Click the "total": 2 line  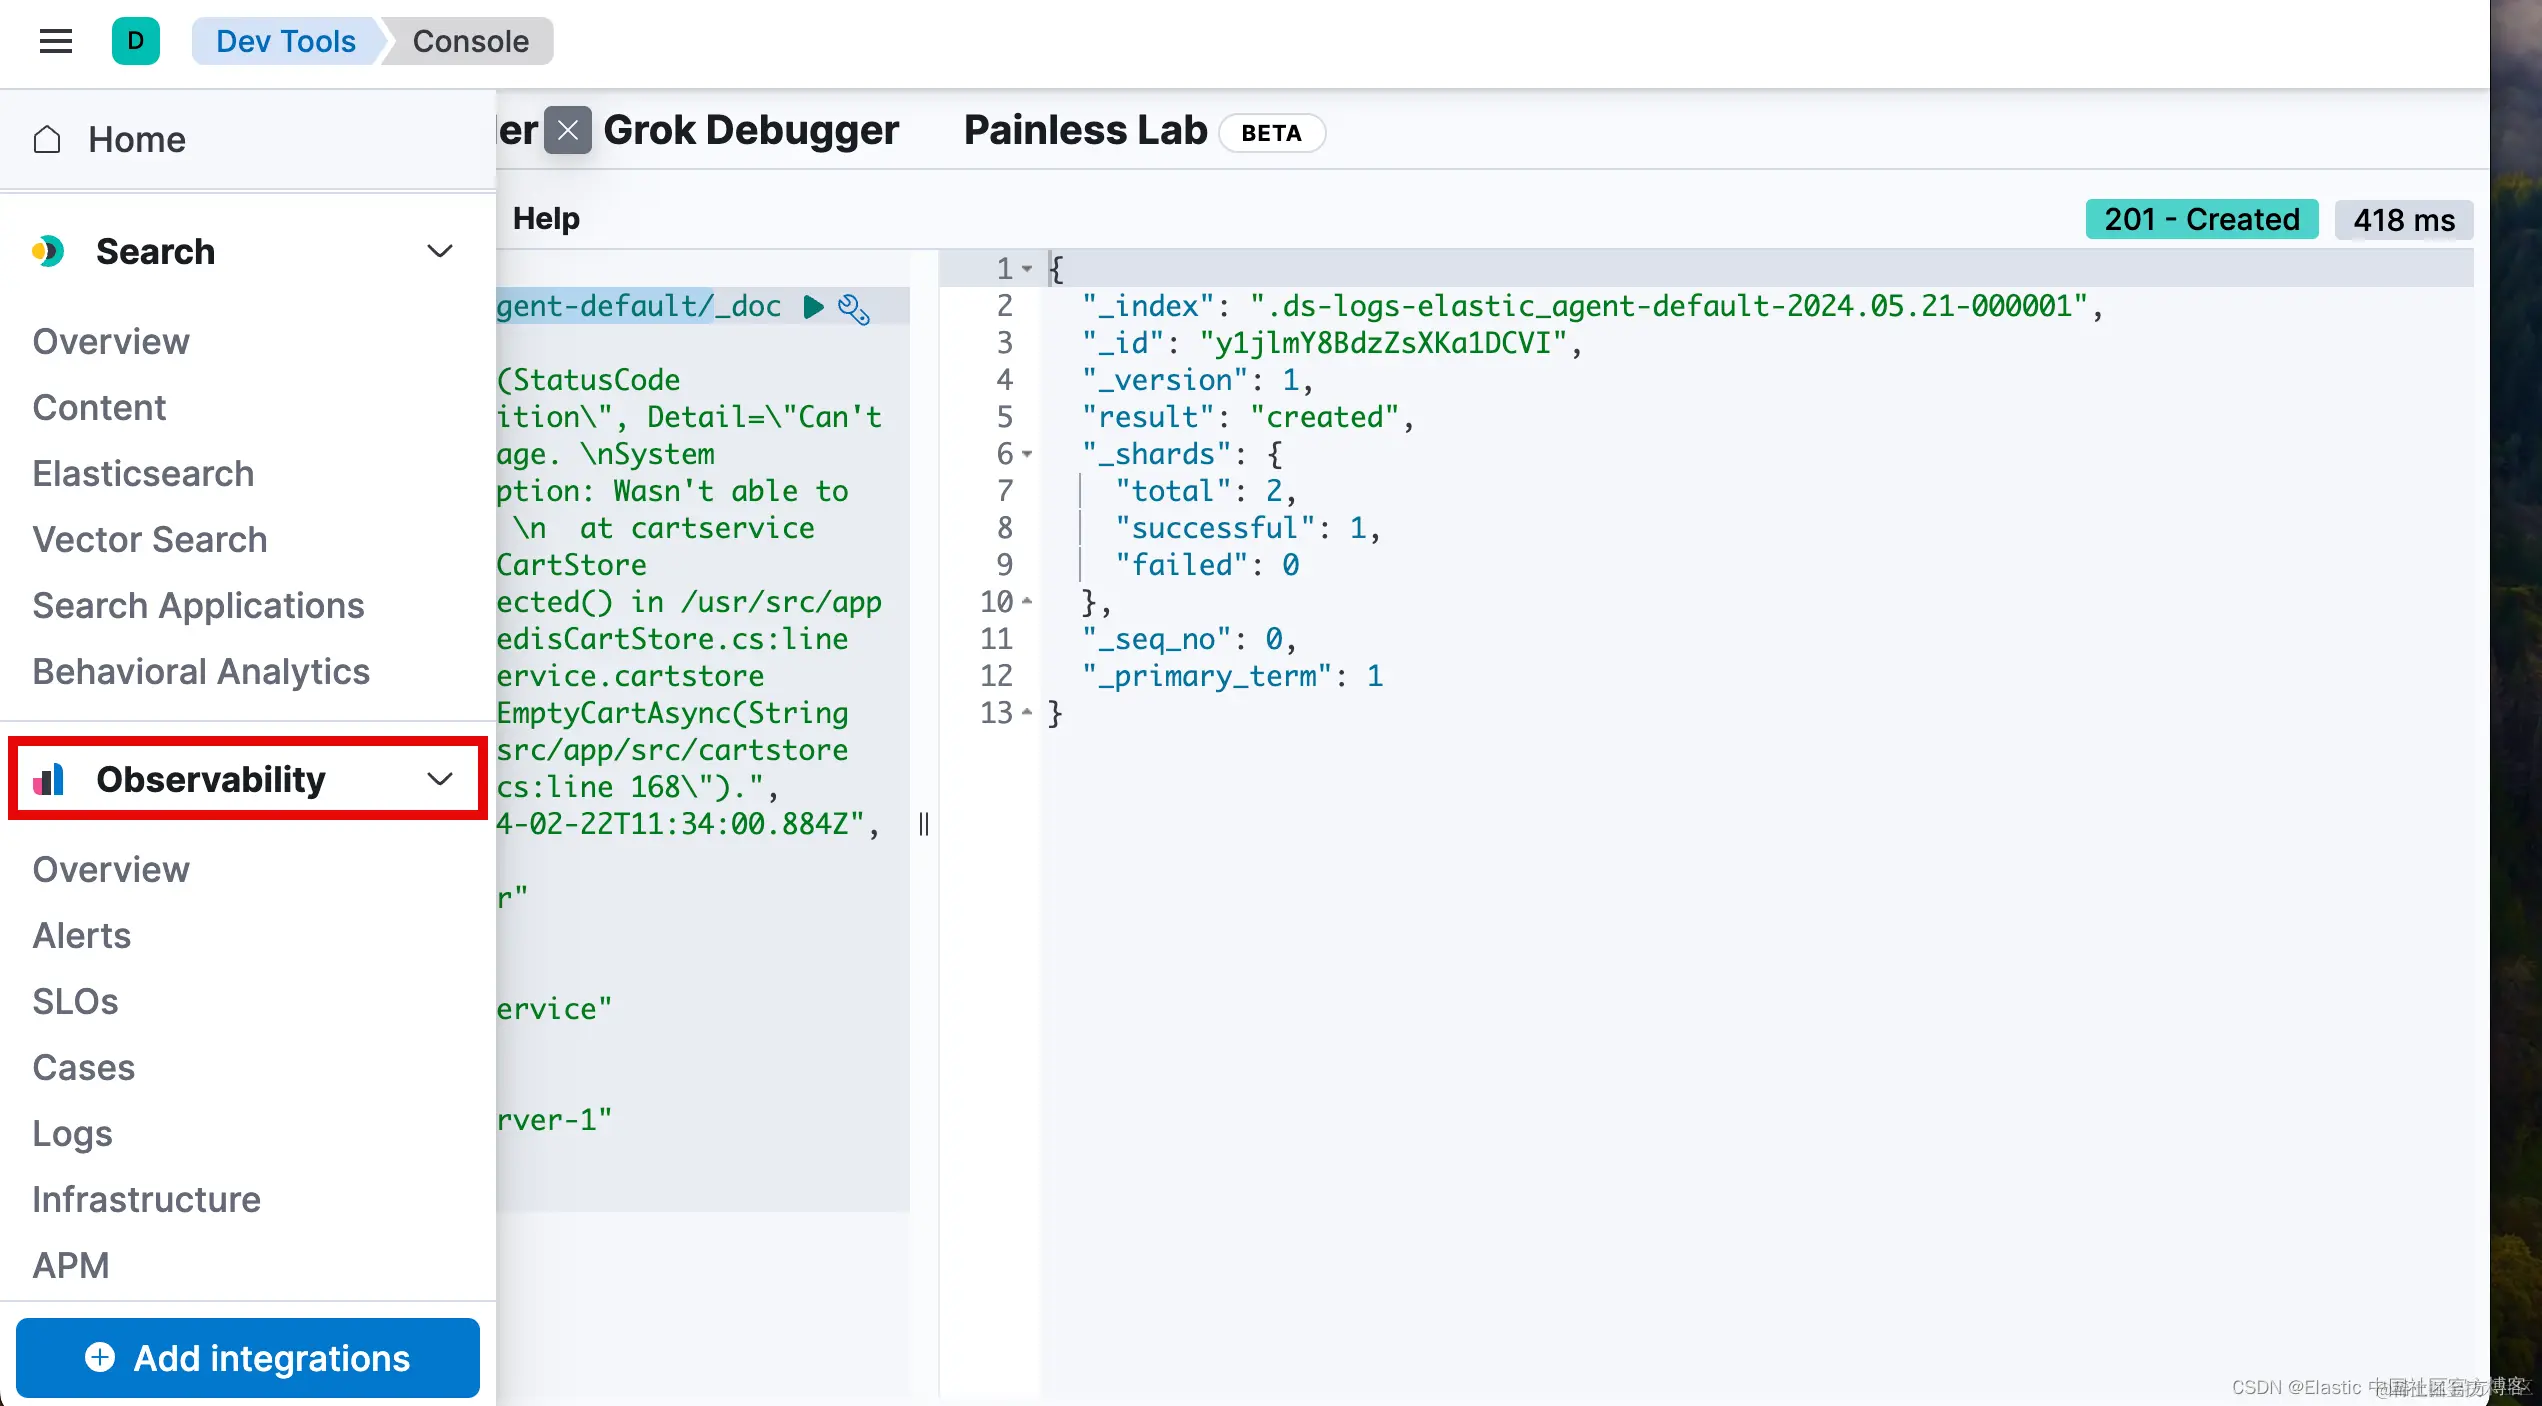tap(1206, 491)
